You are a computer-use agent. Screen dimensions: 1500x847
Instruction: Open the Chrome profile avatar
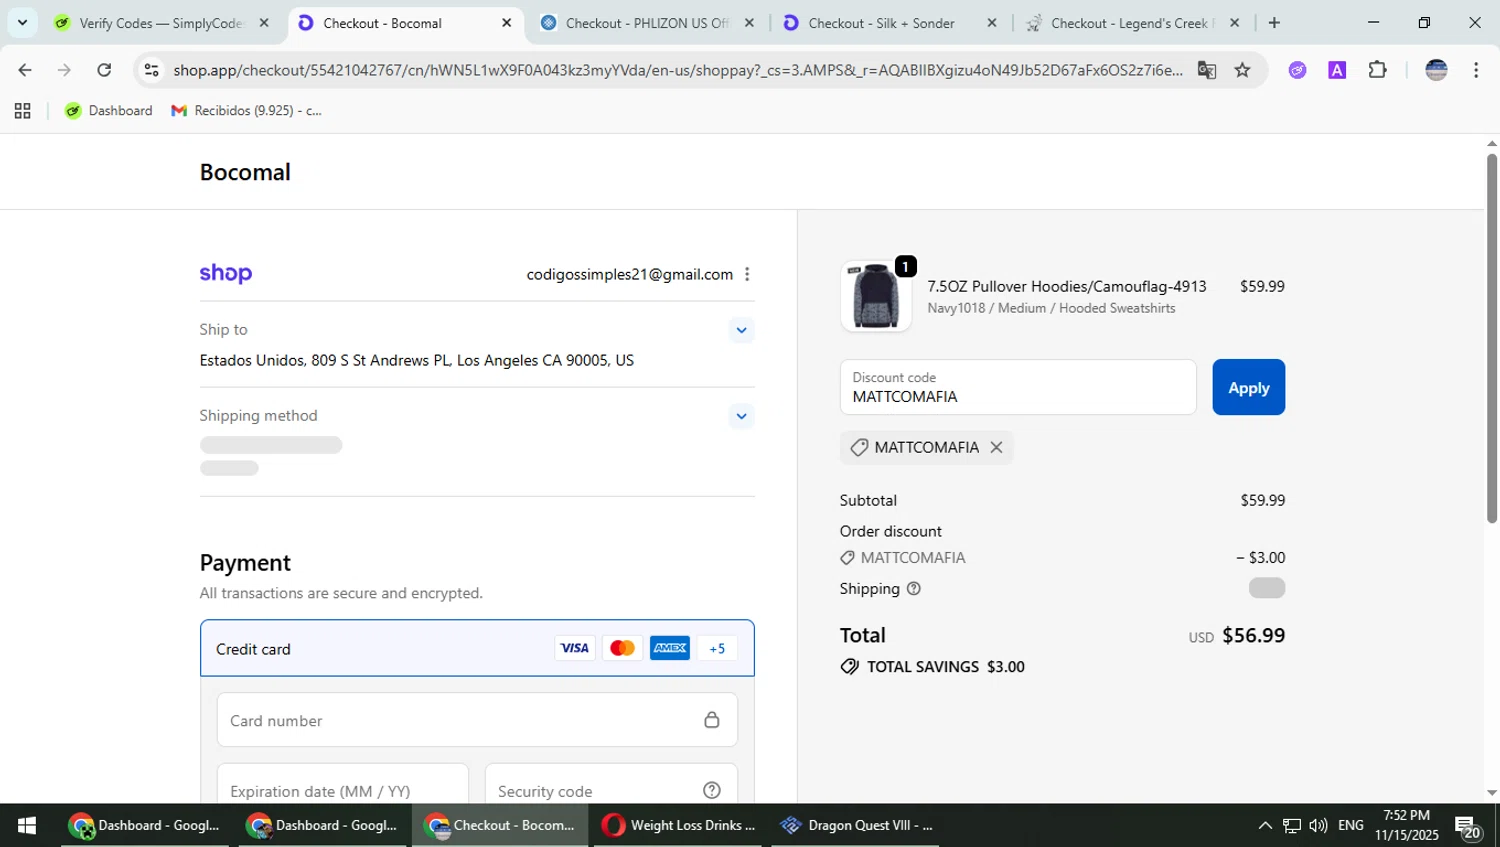(1436, 70)
